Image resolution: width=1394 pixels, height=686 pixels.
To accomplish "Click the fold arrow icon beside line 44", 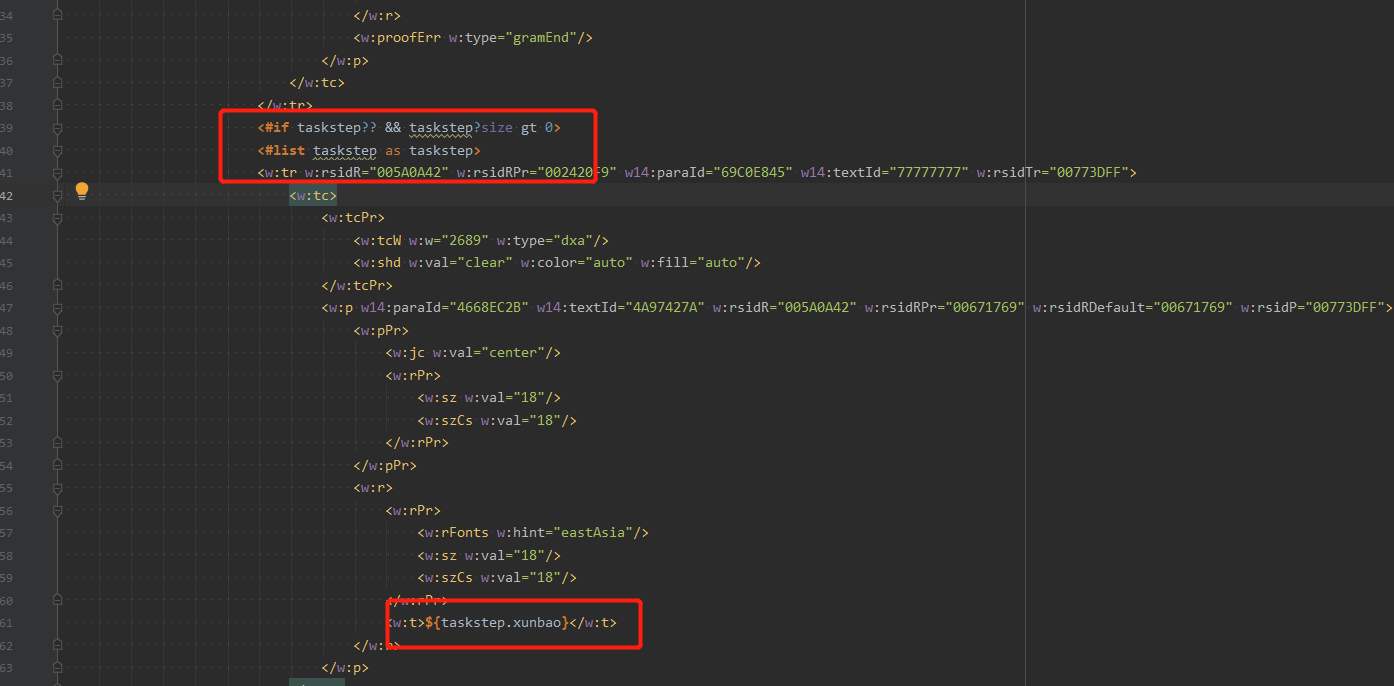I will (57, 240).
